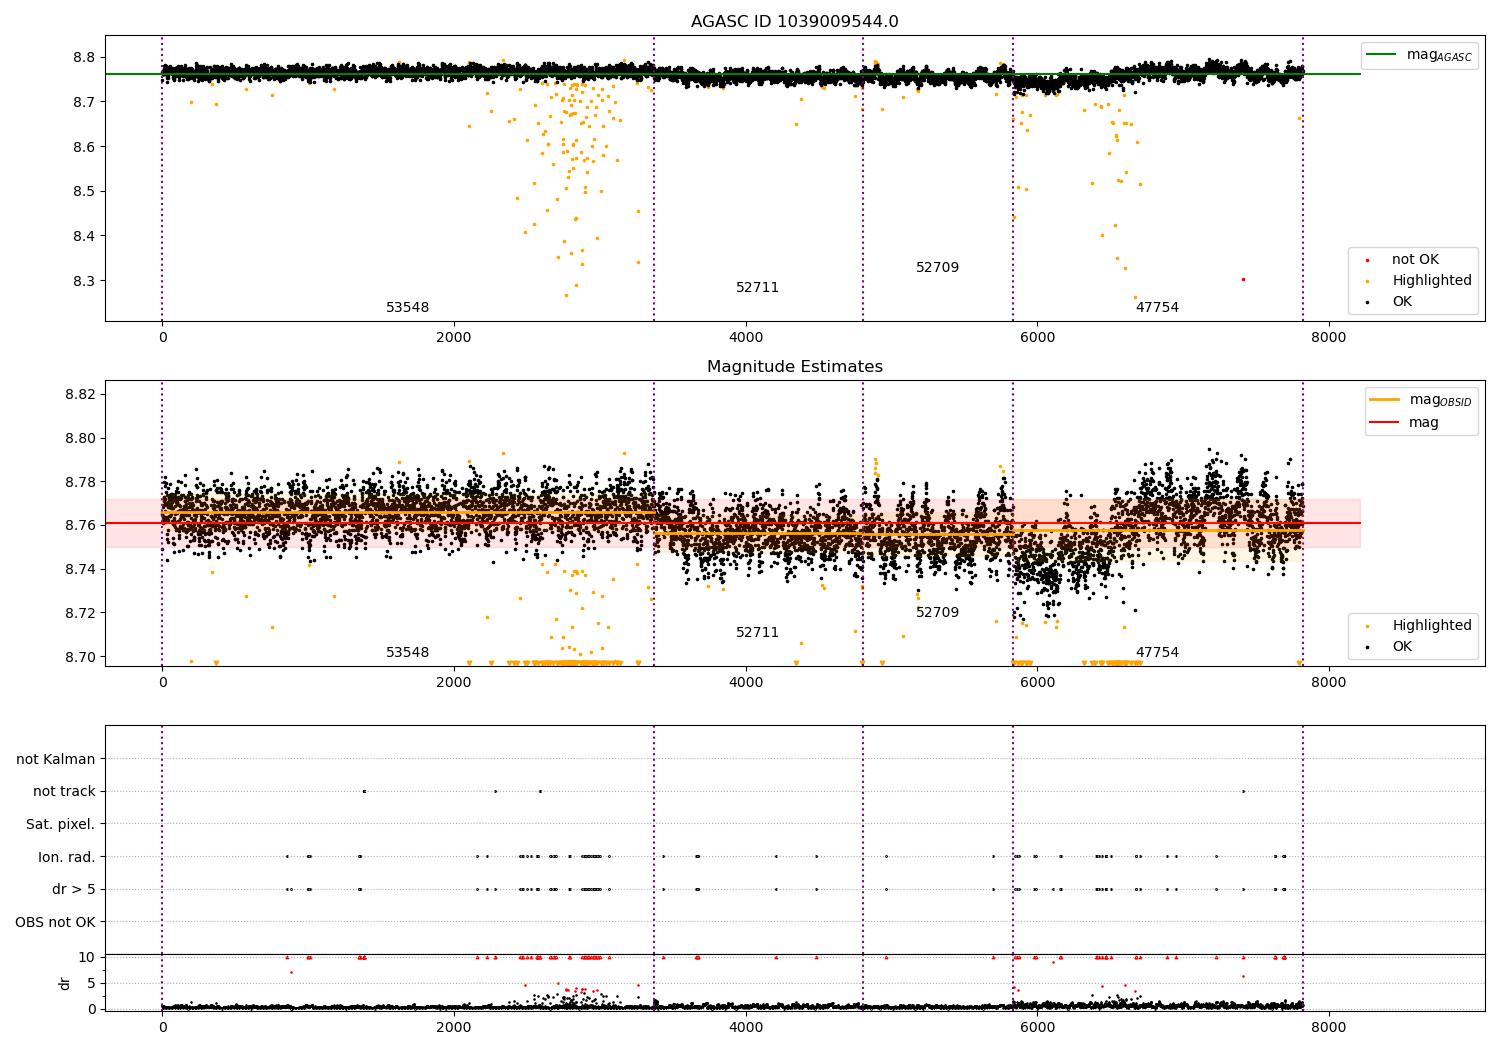Click the rotated "dr" axis label
The image size is (1500, 1050).
point(64,983)
